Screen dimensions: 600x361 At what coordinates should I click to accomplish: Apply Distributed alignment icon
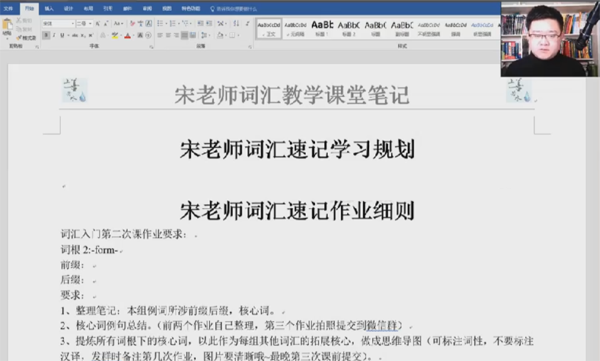point(193,35)
